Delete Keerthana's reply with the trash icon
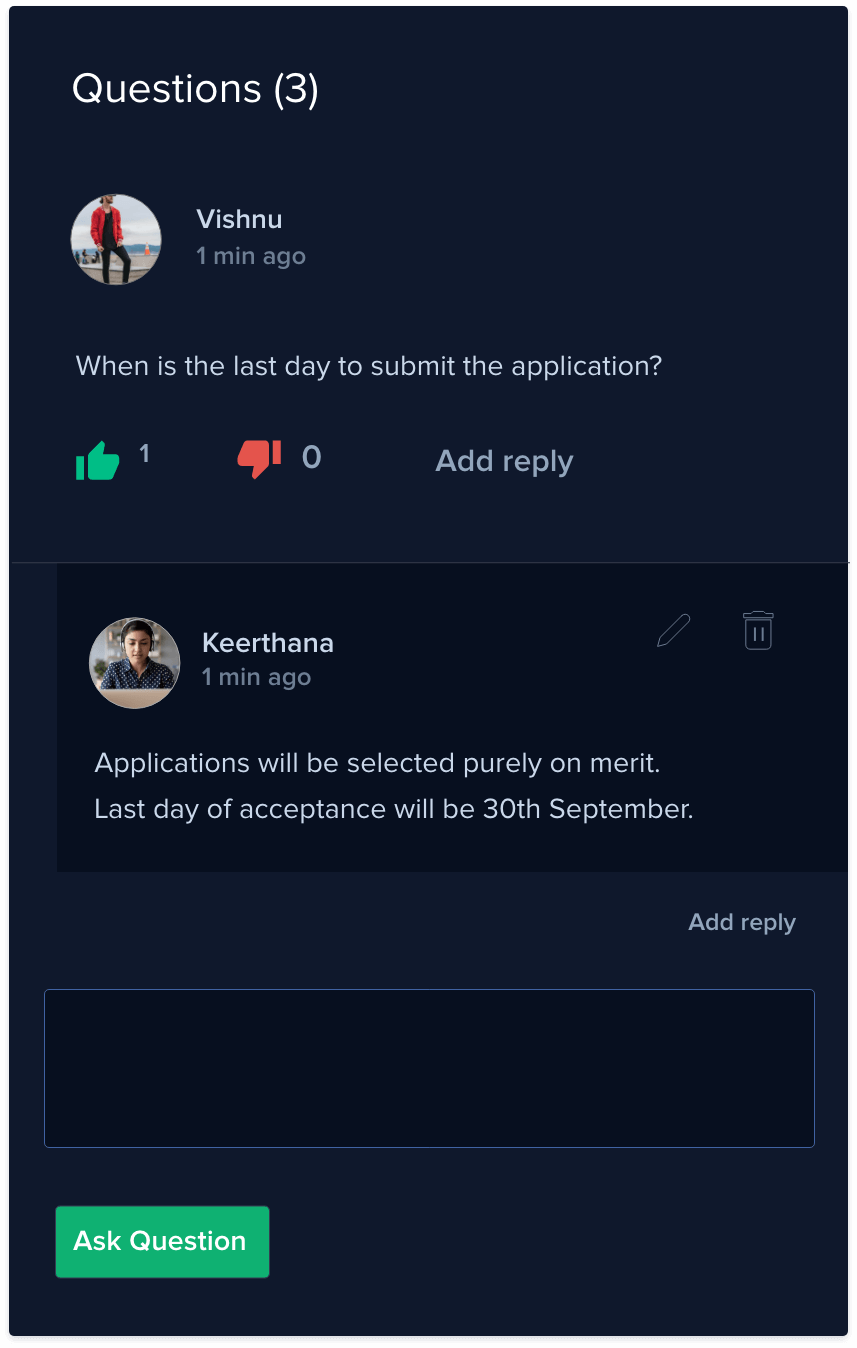The image size is (857, 1348). (758, 631)
